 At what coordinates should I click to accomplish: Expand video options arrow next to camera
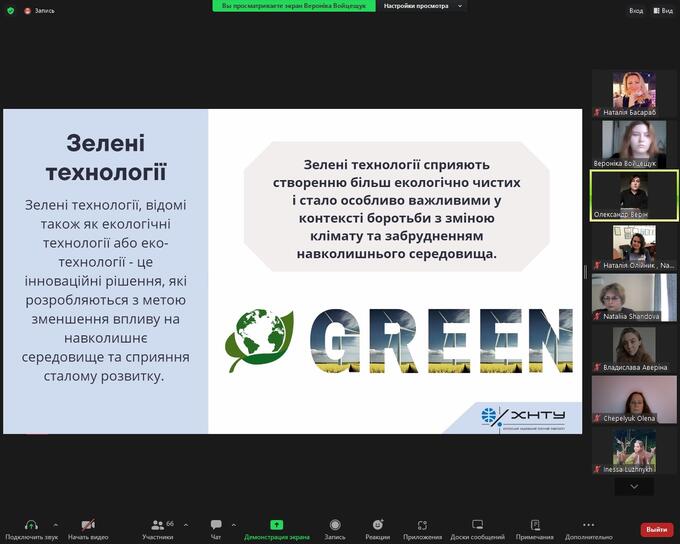click(x=112, y=523)
